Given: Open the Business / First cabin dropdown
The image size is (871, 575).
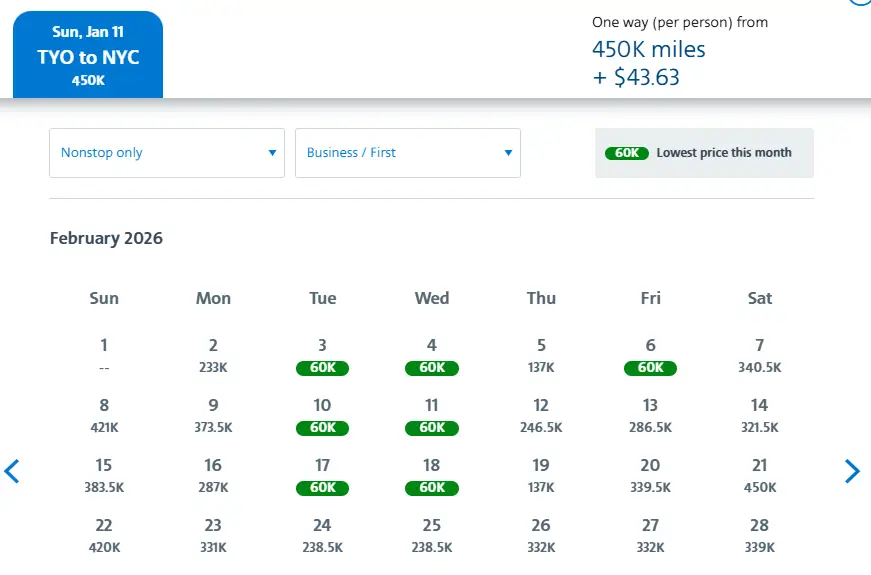Looking at the screenshot, I should (408, 153).
